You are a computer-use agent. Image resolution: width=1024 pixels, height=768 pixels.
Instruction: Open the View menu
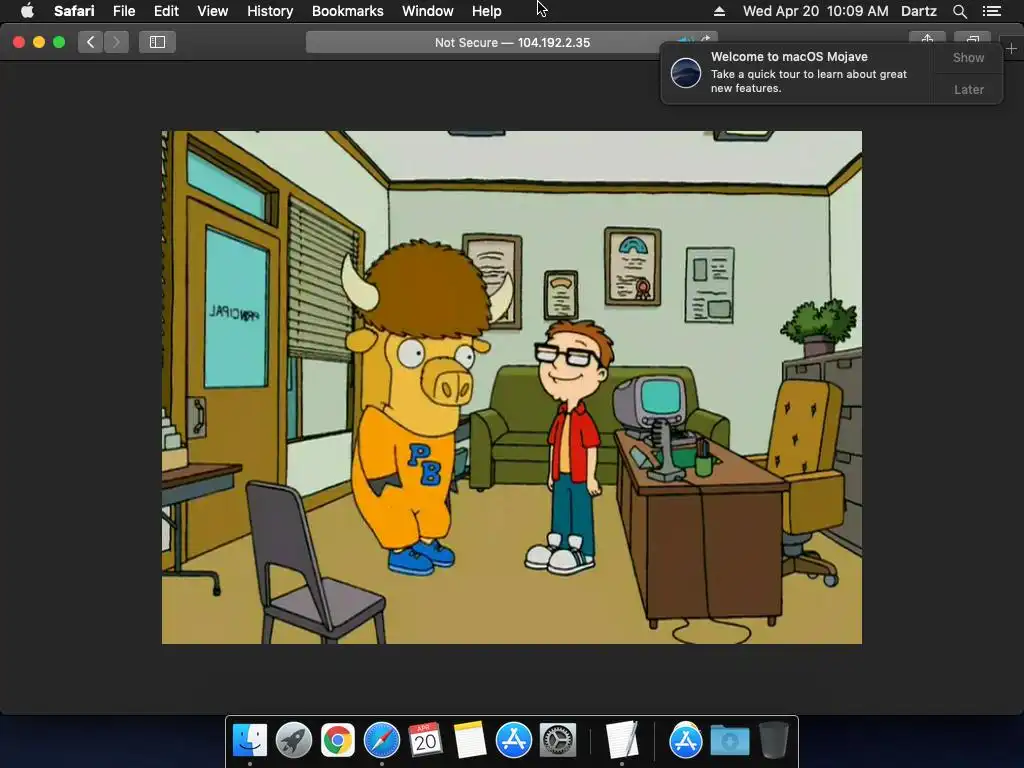(x=212, y=11)
